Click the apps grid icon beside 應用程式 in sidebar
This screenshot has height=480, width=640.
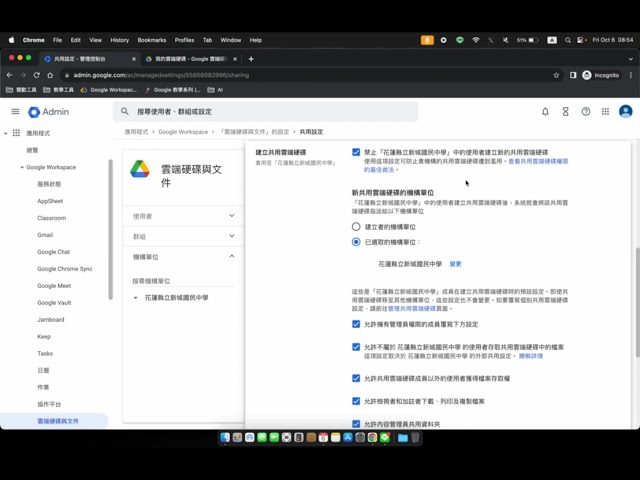16,133
